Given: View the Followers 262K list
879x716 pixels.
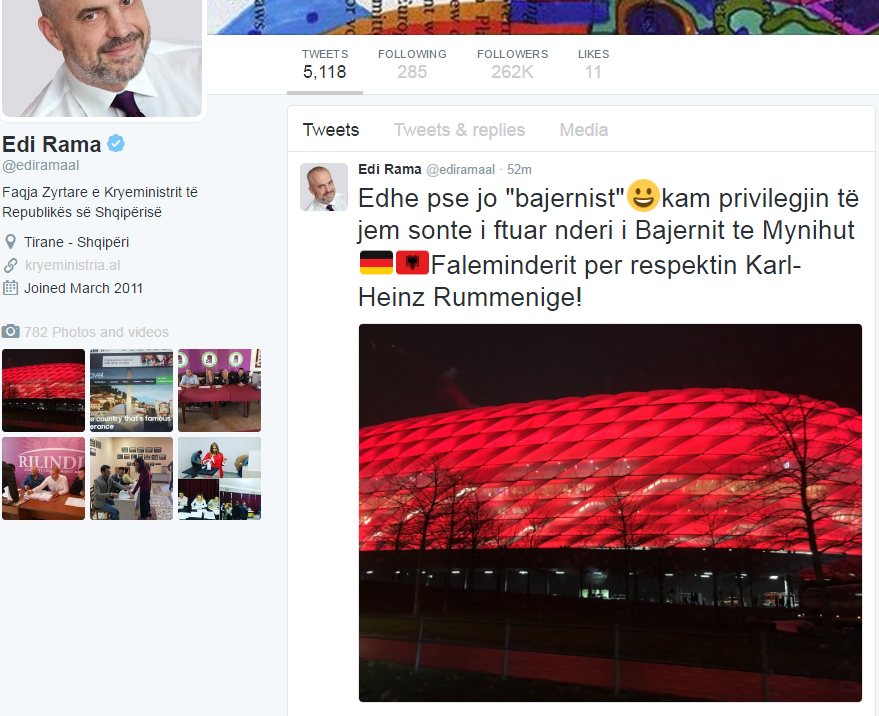Looking at the screenshot, I should click(512, 64).
